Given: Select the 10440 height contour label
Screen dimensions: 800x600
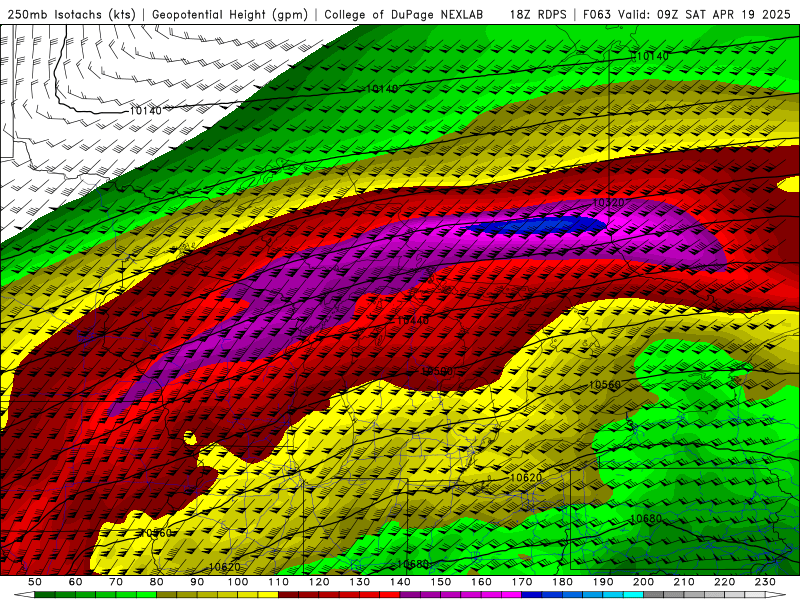Looking at the screenshot, I should pos(413,320).
